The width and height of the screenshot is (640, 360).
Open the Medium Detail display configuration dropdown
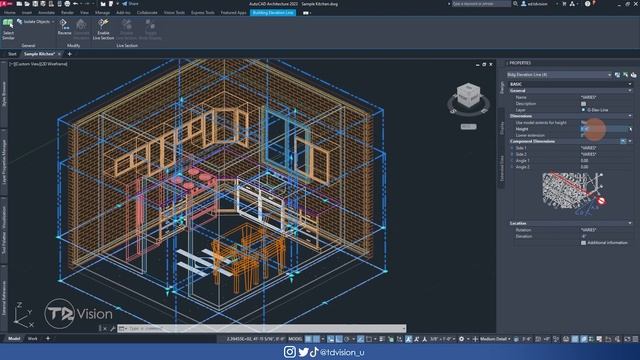(495, 339)
